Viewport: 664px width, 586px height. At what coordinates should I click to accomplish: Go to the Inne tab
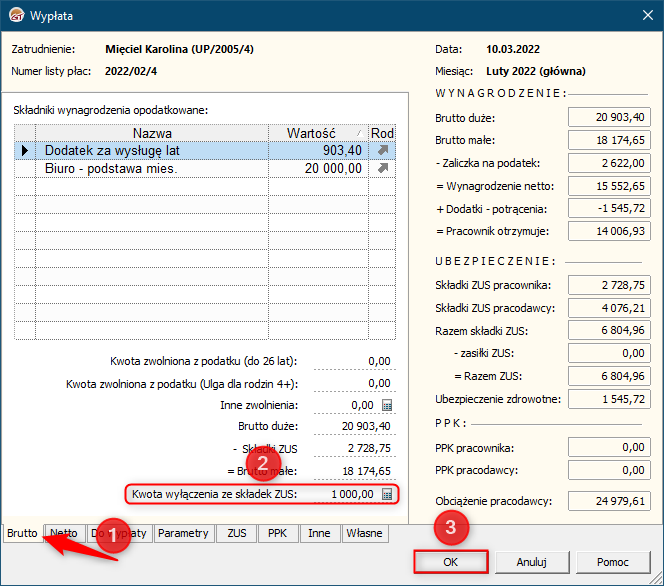click(x=319, y=533)
